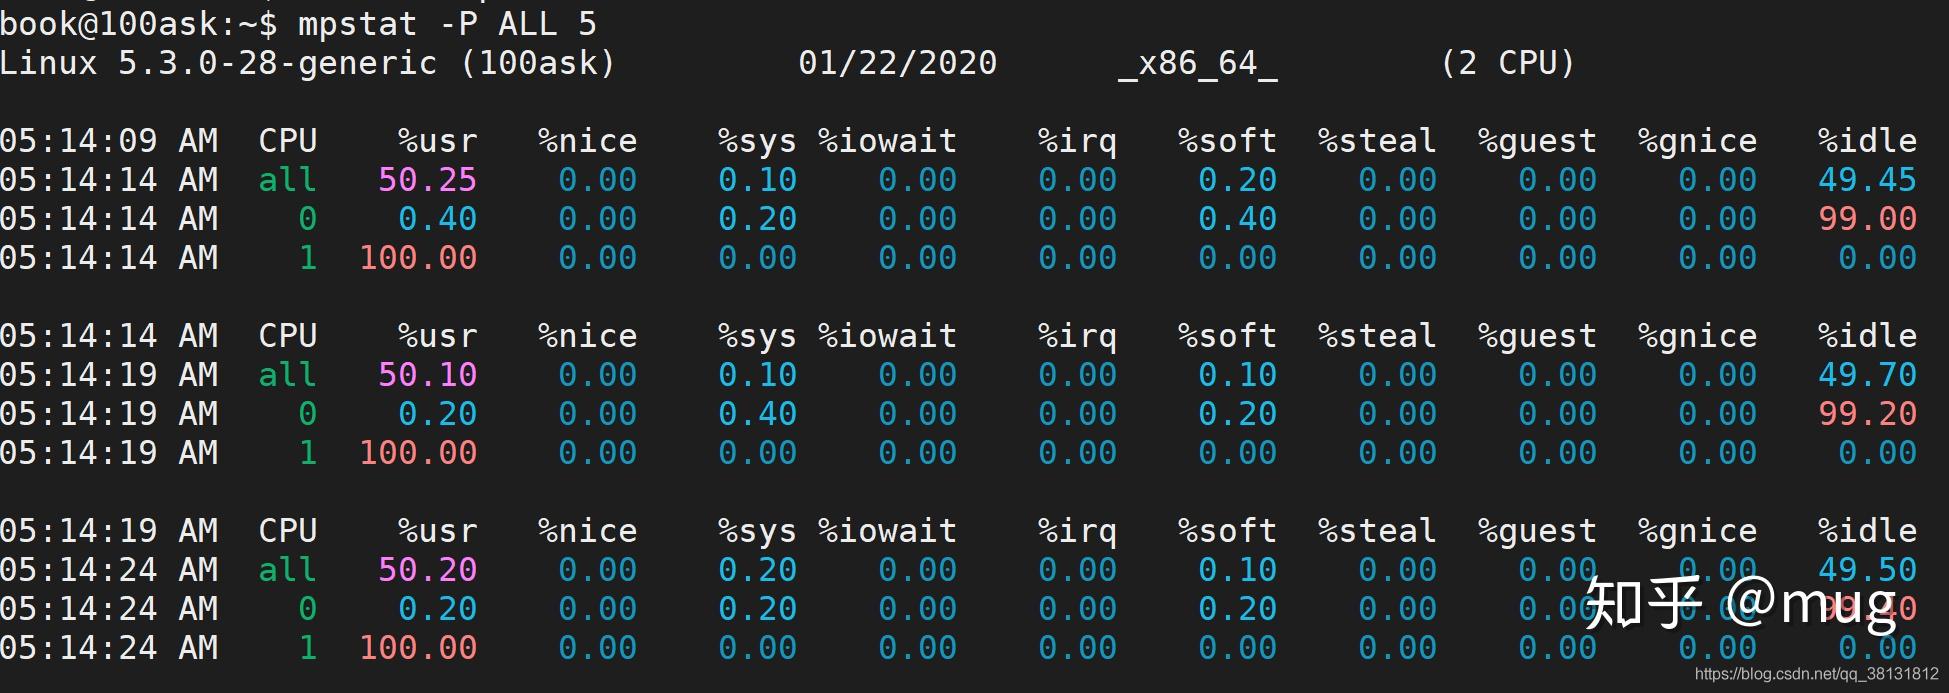Click the CPU "1" label in the 05:14:19 row
This screenshot has height=693, width=1949.
coord(308,453)
